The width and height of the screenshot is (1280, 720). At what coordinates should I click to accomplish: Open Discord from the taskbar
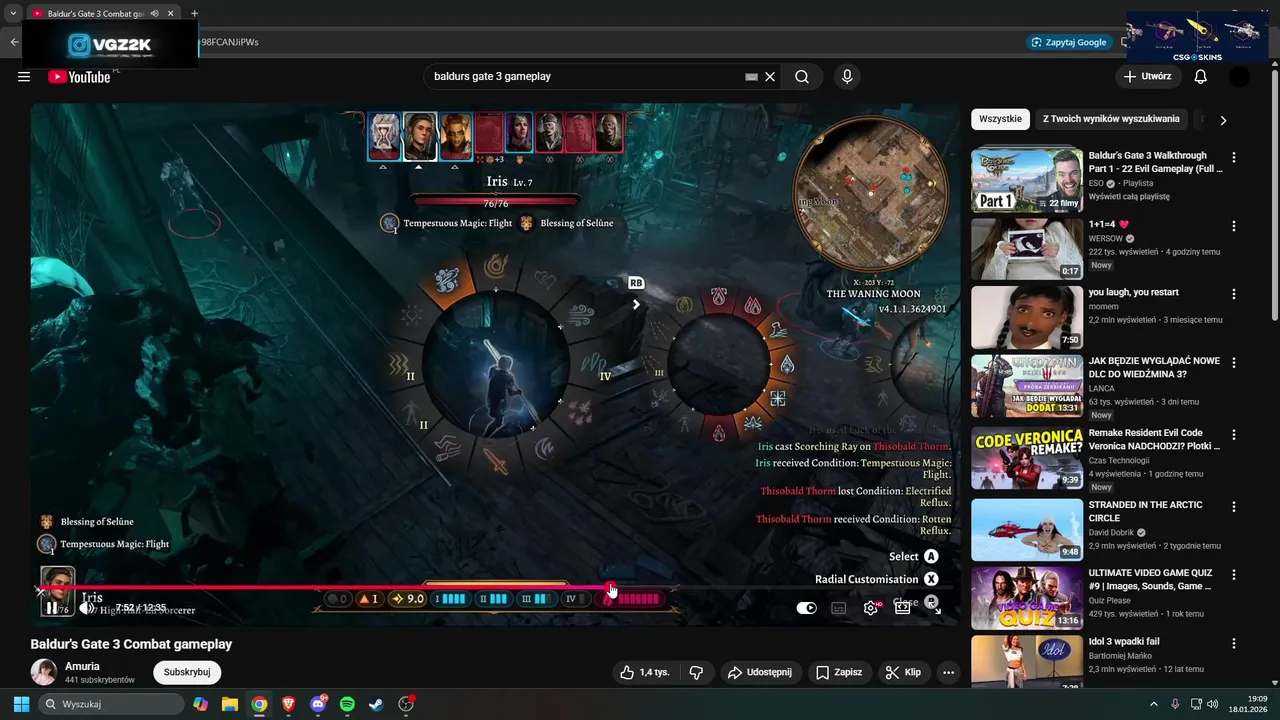click(x=318, y=704)
